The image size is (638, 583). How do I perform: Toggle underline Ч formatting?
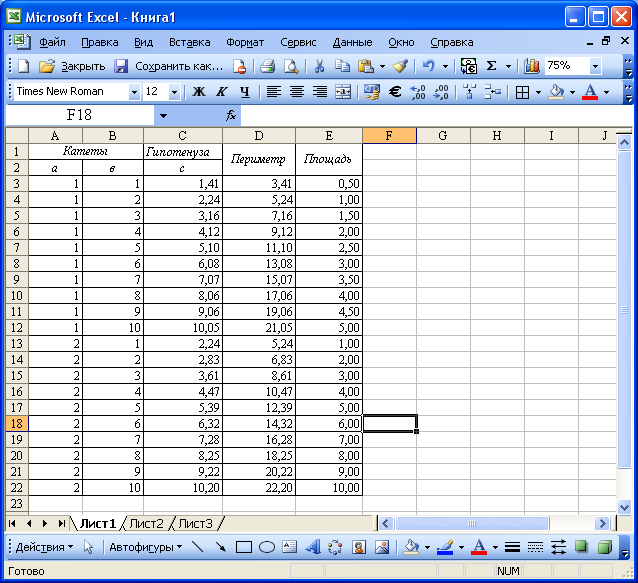click(x=245, y=92)
